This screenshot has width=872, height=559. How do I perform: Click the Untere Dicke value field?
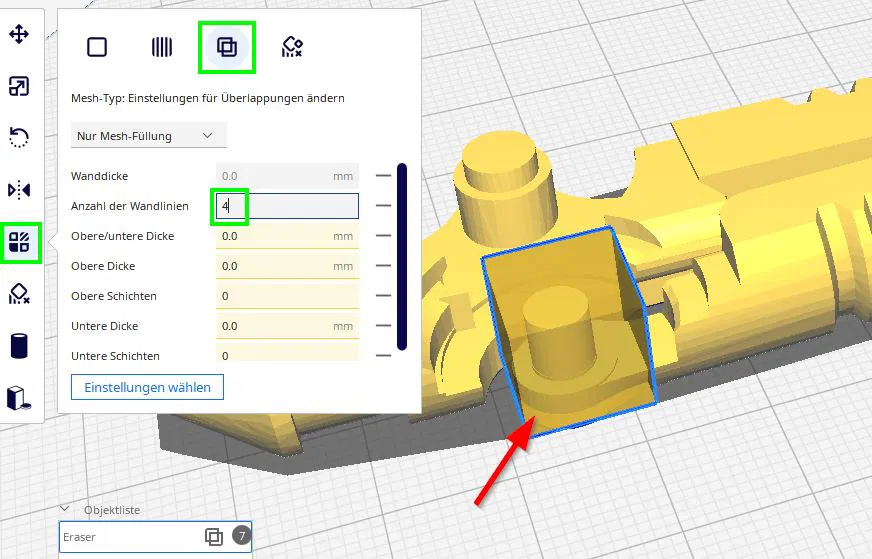coord(287,326)
